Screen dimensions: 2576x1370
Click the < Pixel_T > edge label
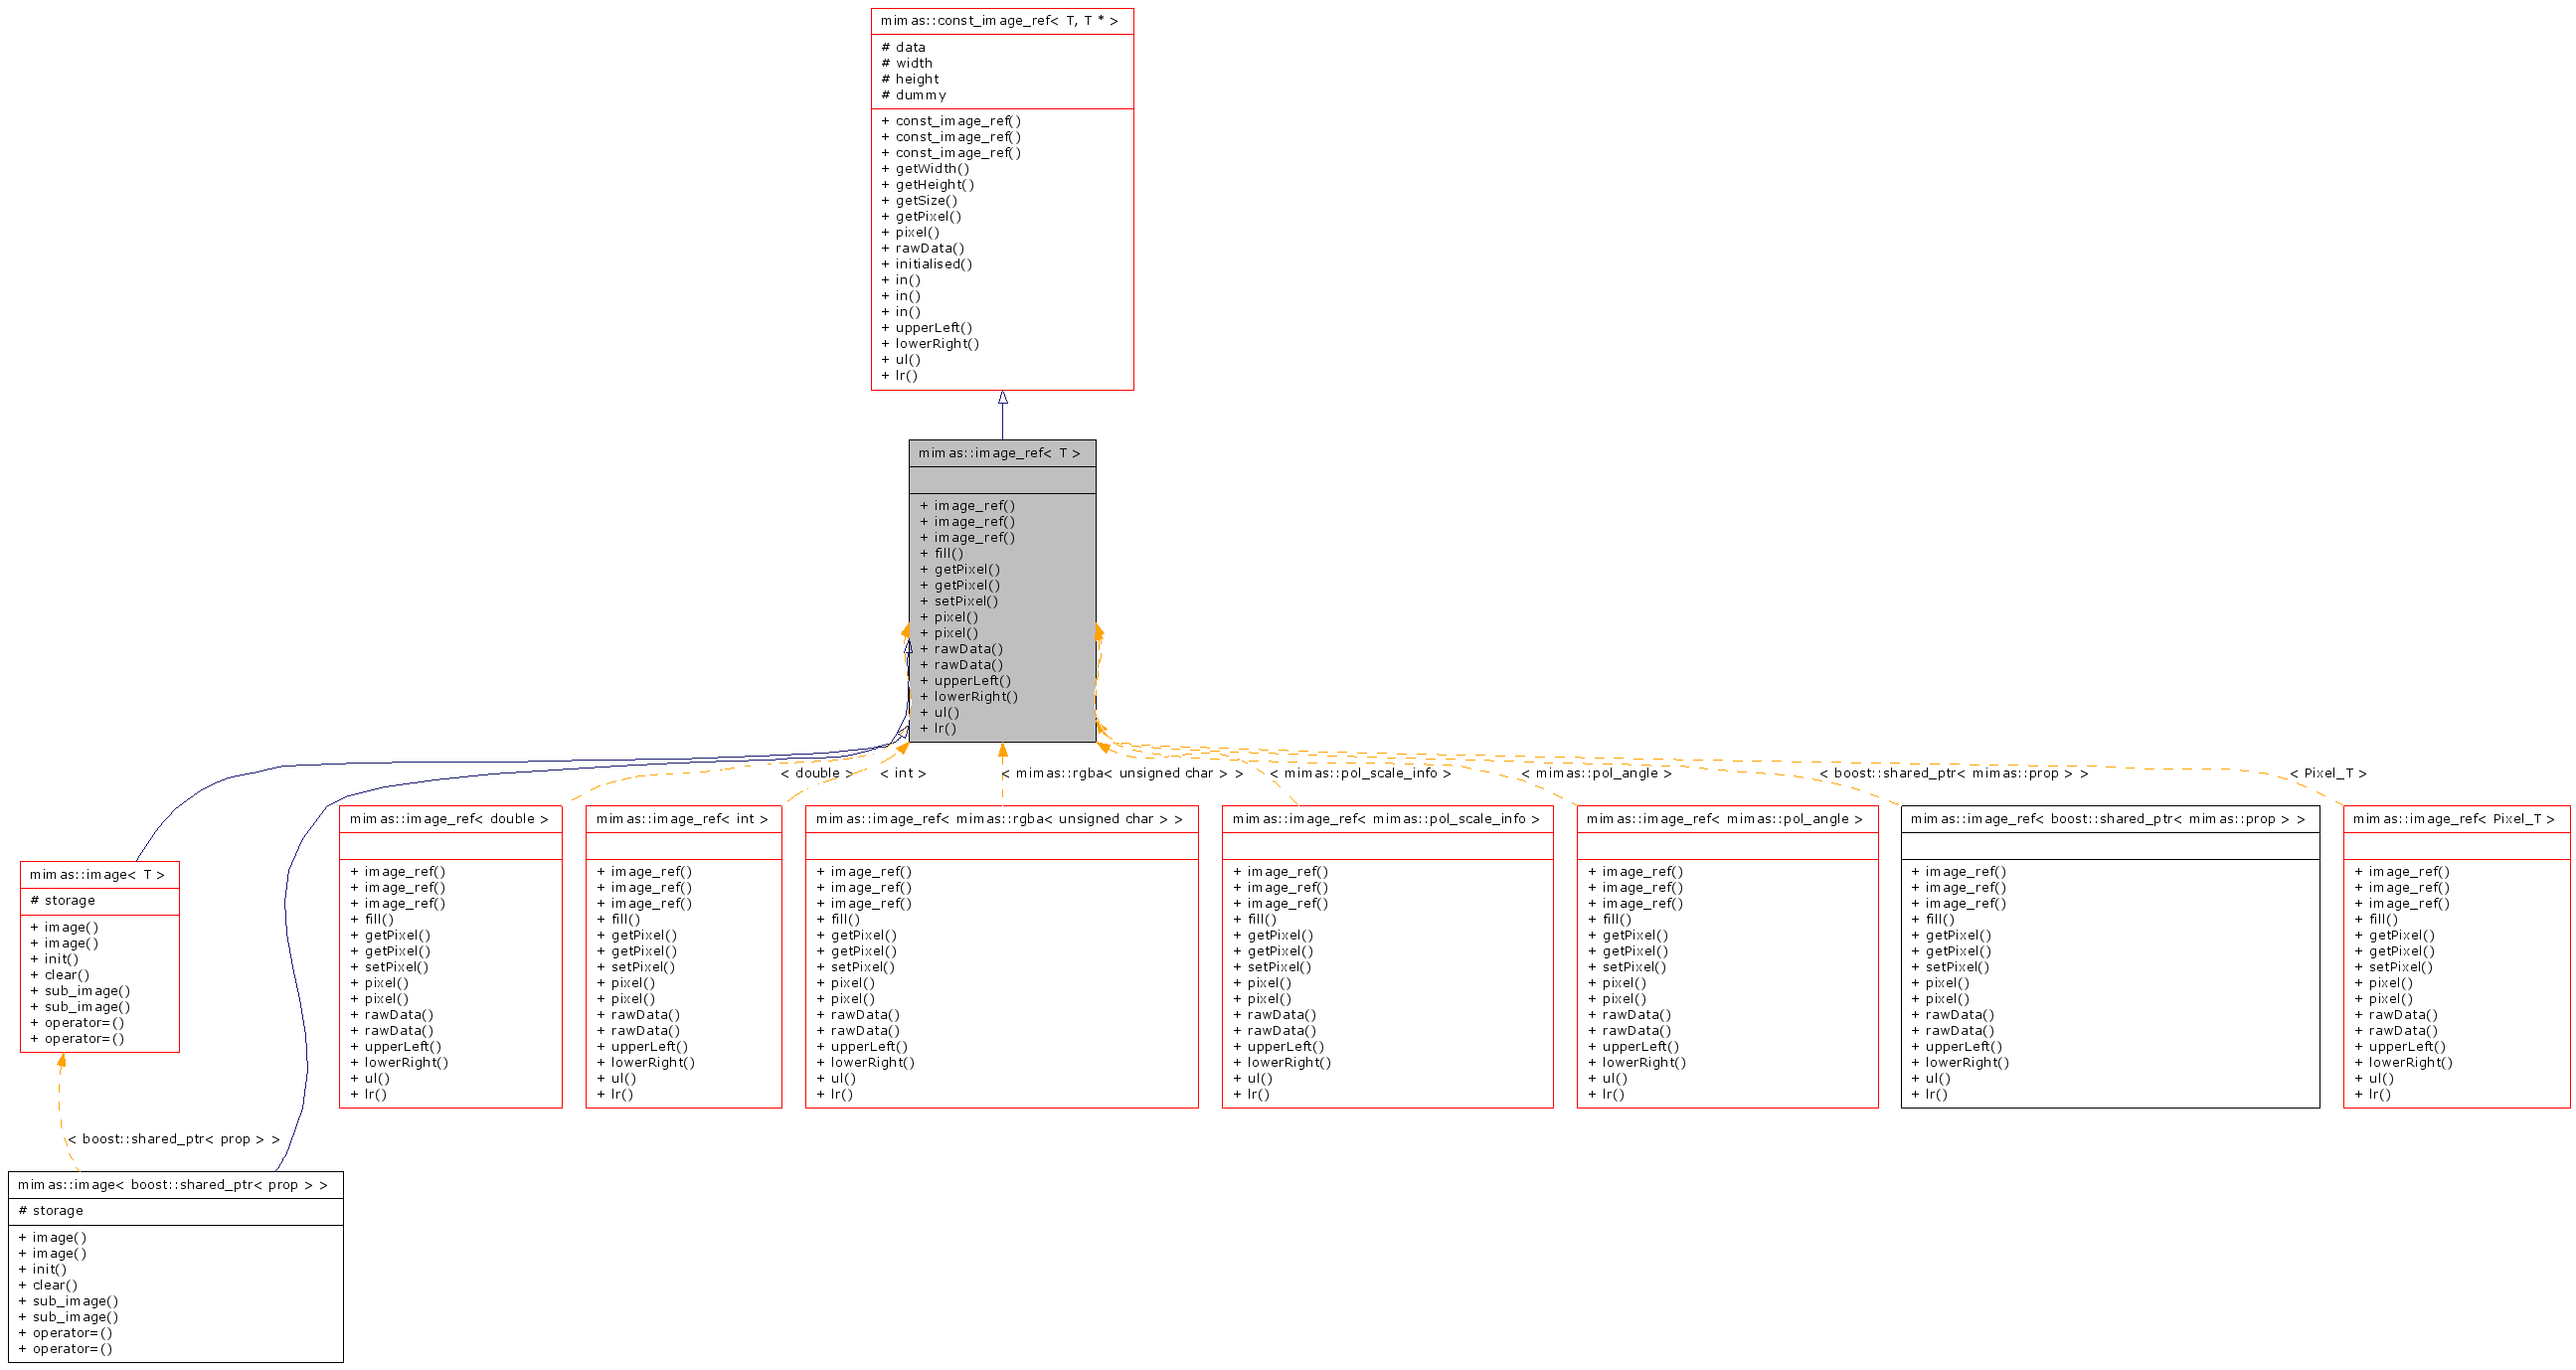coord(2328,773)
